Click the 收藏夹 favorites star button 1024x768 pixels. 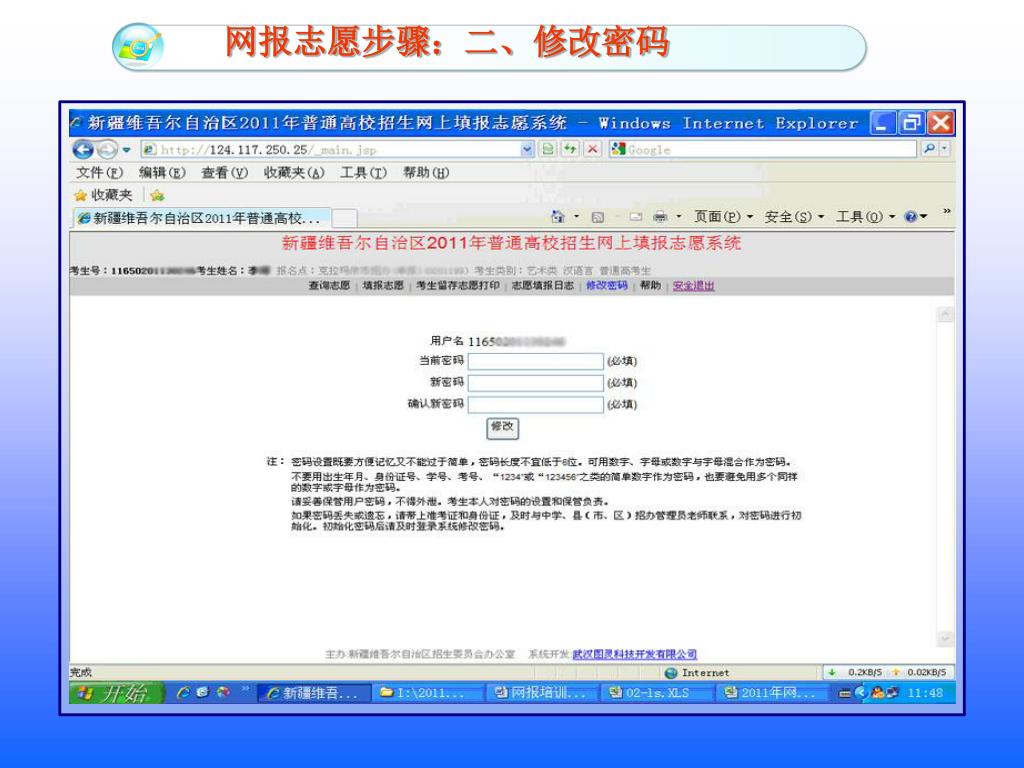[x=103, y=195]
